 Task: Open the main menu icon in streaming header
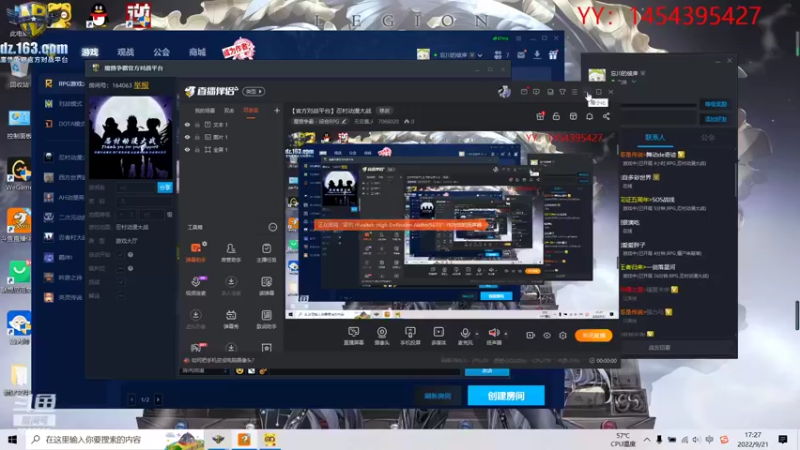click(574, 92)
